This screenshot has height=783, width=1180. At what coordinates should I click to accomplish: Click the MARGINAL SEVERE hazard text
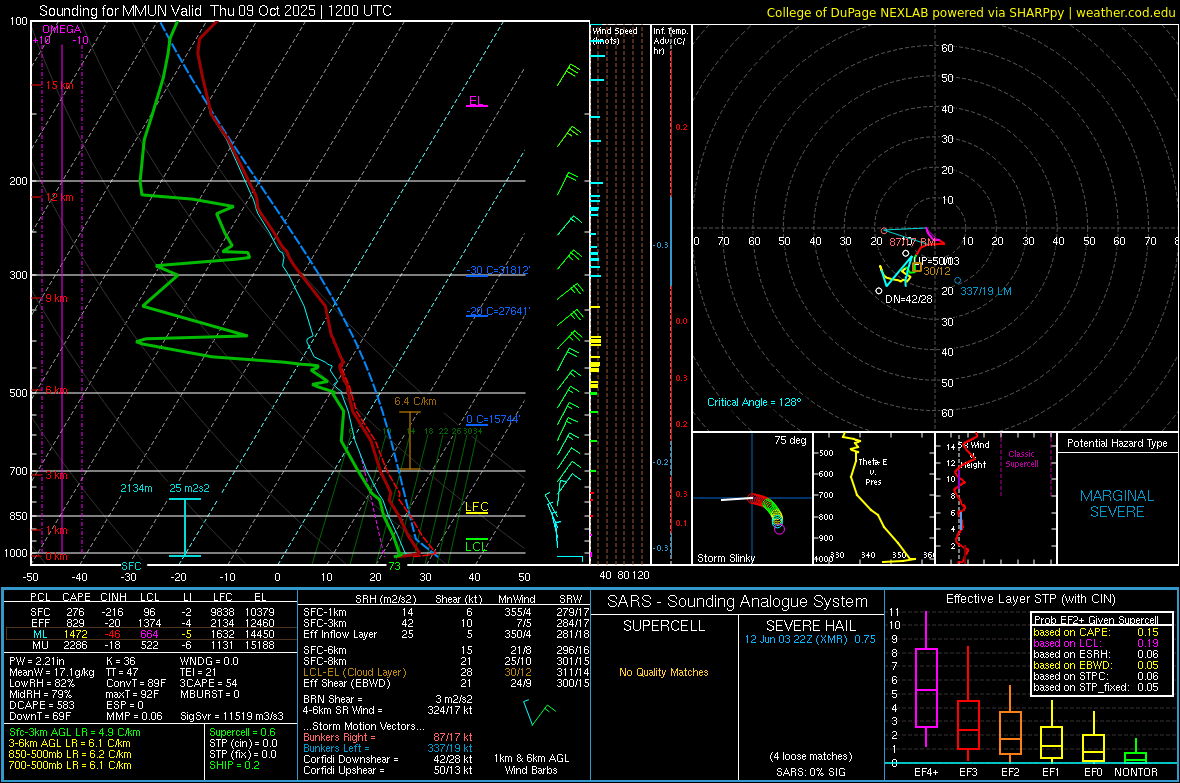point(1117,504)
